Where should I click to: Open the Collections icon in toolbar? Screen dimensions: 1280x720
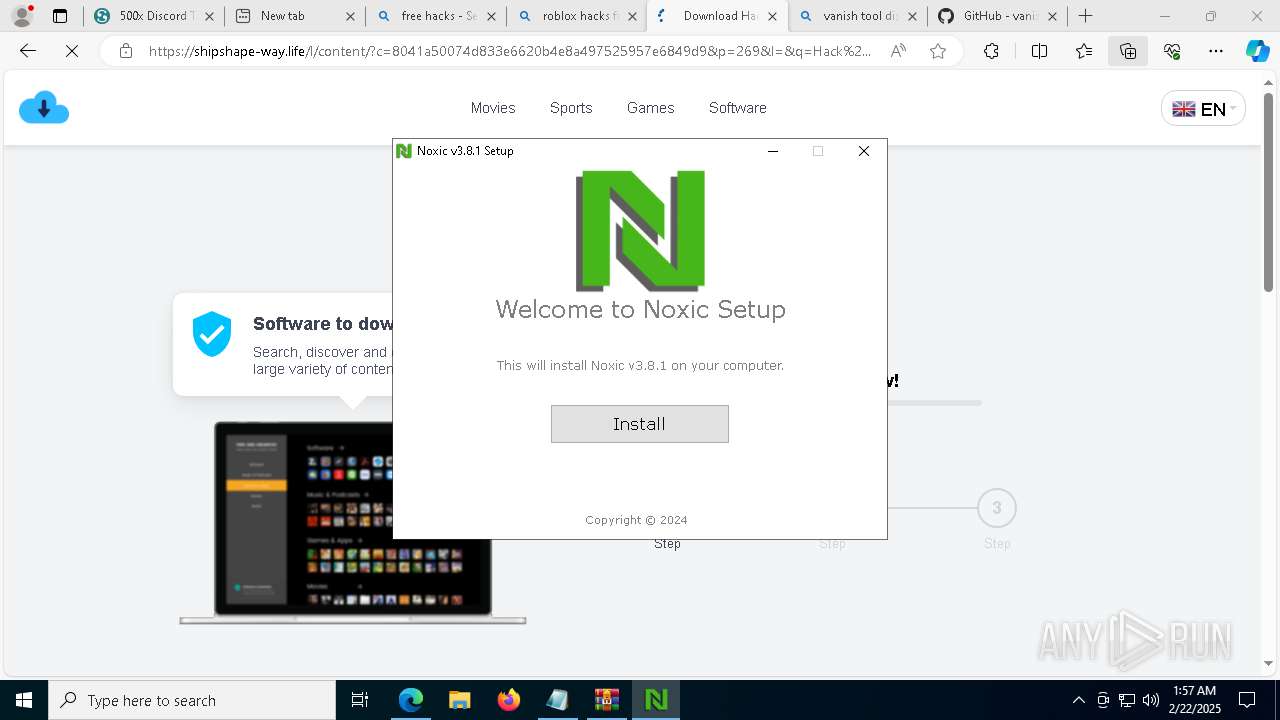tap(1128, 51)
